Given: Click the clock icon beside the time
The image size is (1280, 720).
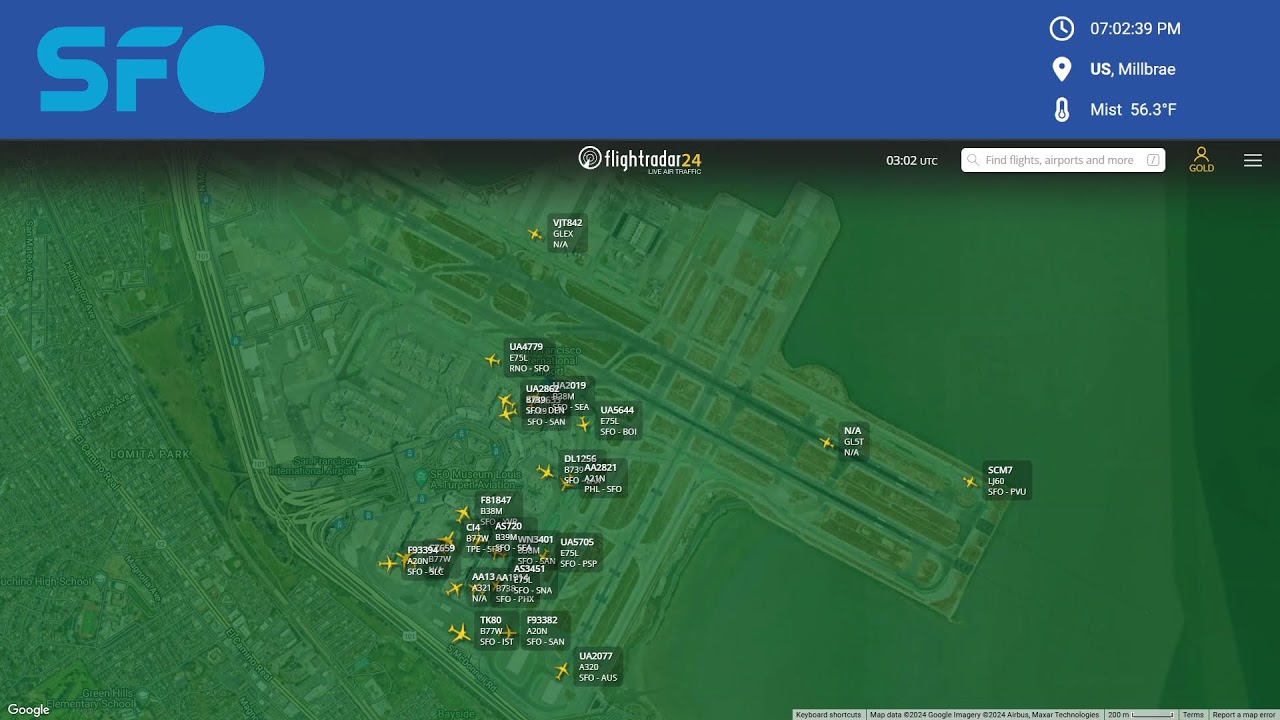Looking at the screenshot, I should point(1061,28).
